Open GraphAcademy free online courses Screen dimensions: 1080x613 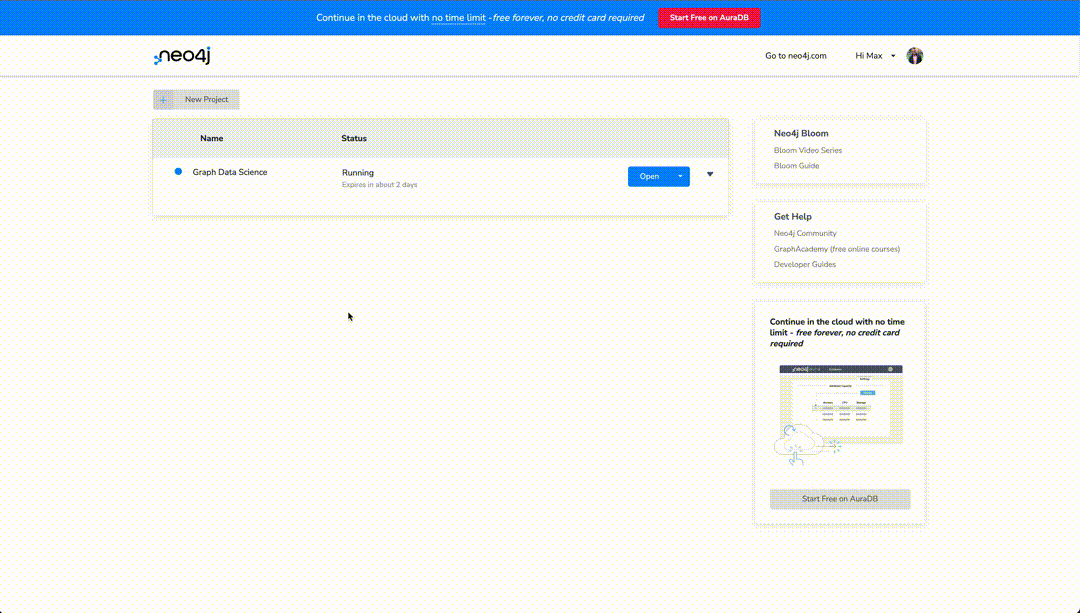tap(837, 249)
